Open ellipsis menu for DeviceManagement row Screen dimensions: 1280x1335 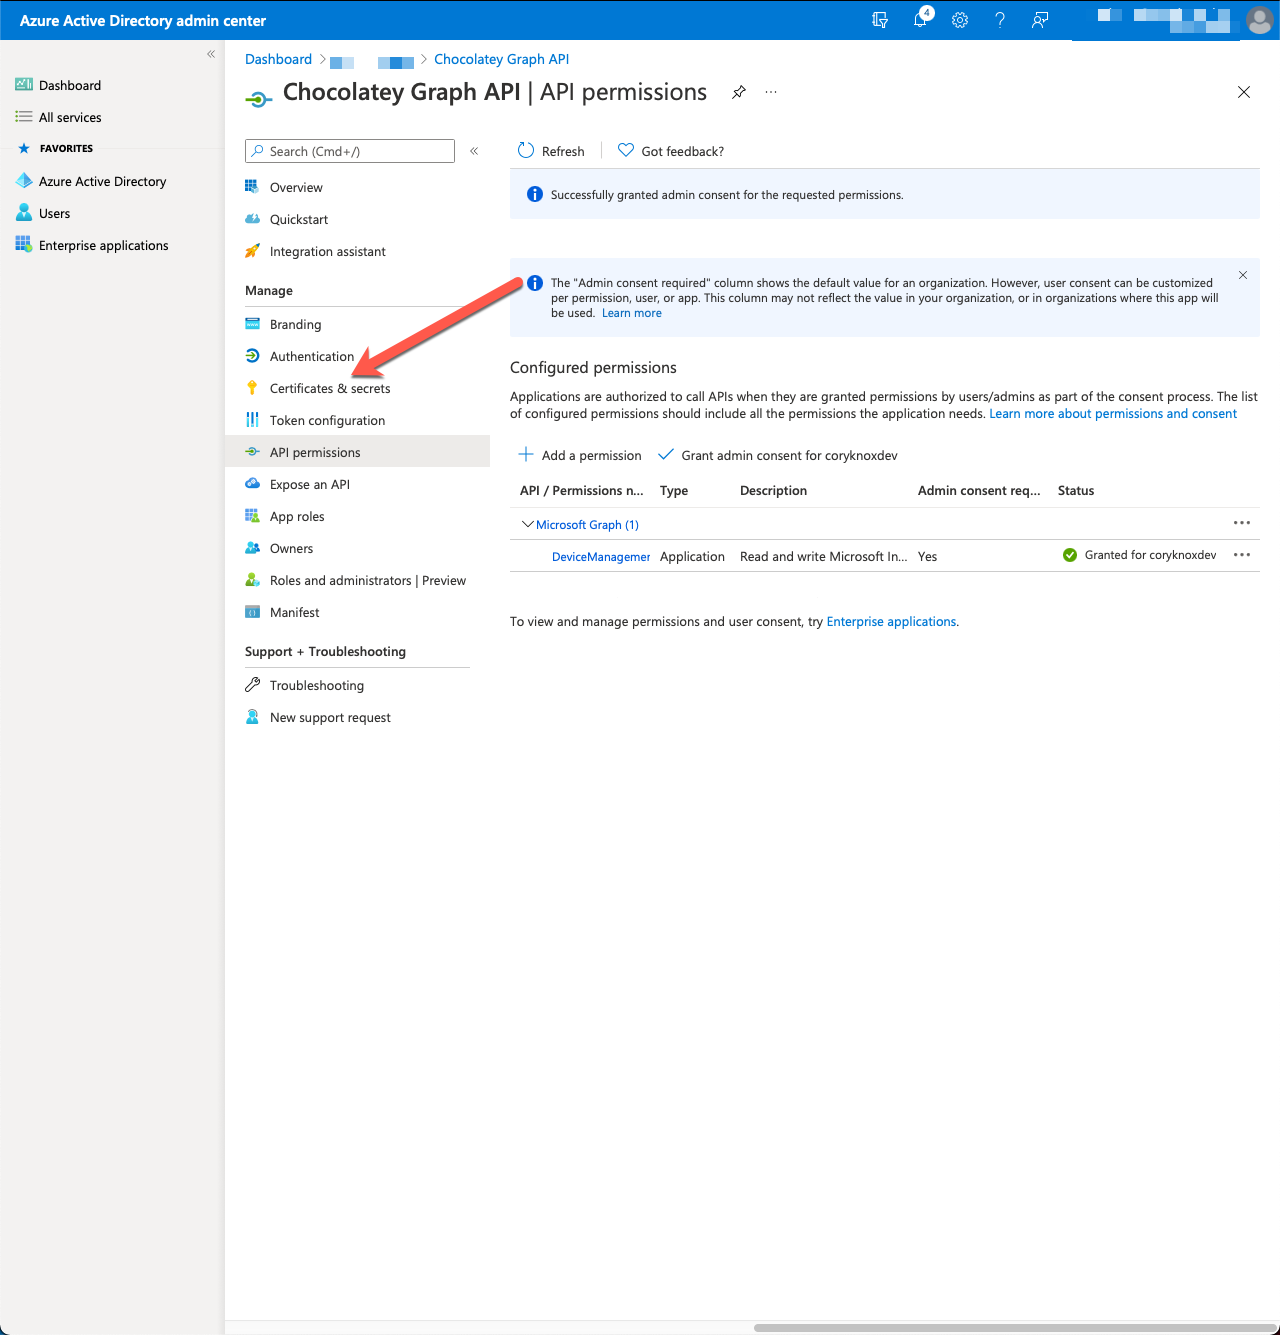pyautogui.click(x=1242, y=555)
